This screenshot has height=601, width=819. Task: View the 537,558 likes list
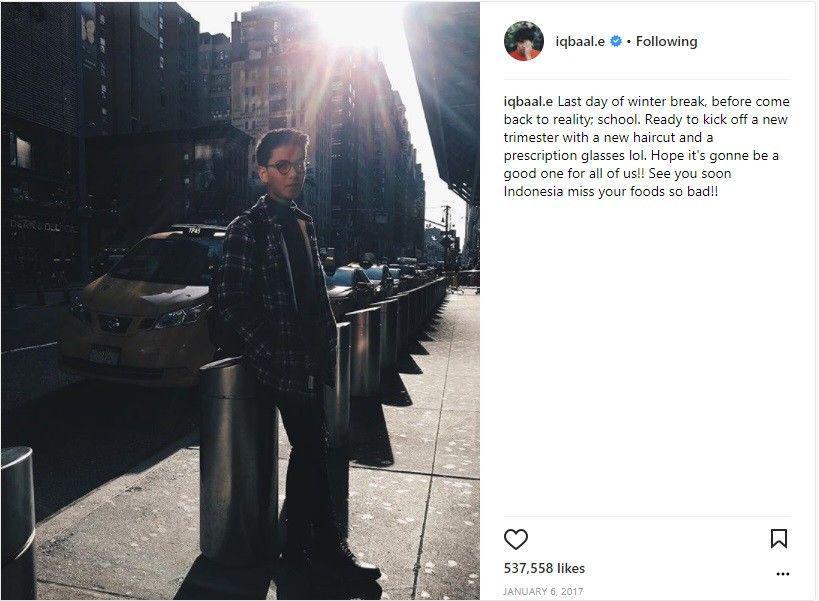tap(544, 568)
